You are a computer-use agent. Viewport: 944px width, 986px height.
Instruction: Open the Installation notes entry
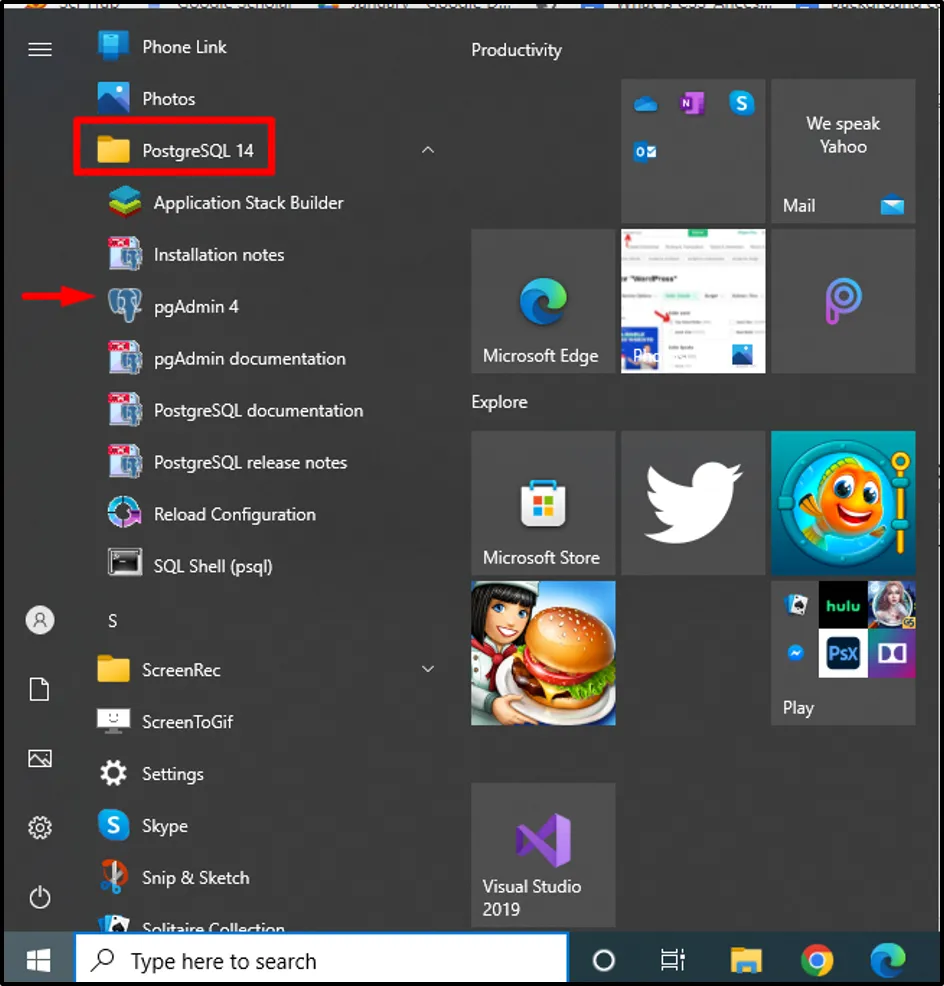click(x=218, y=255)
